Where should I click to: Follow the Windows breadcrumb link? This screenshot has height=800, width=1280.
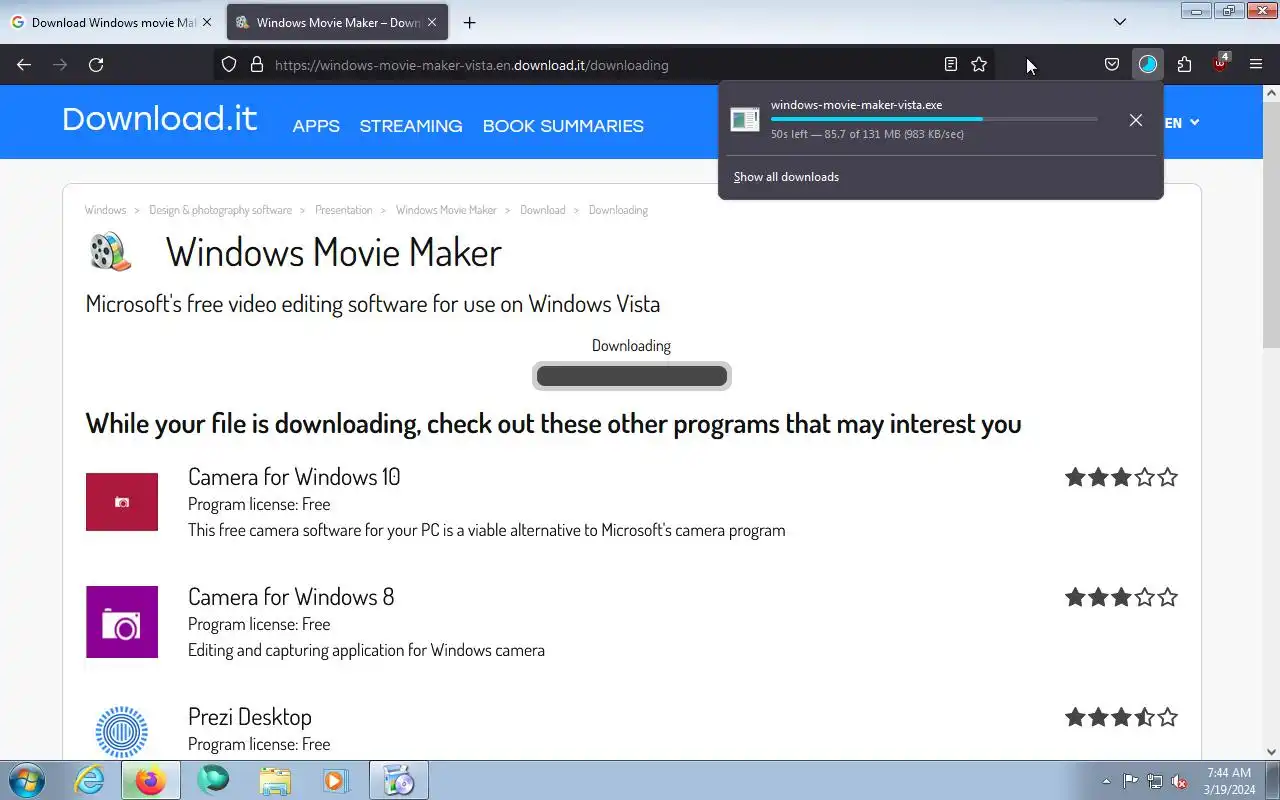coord(105,210)
